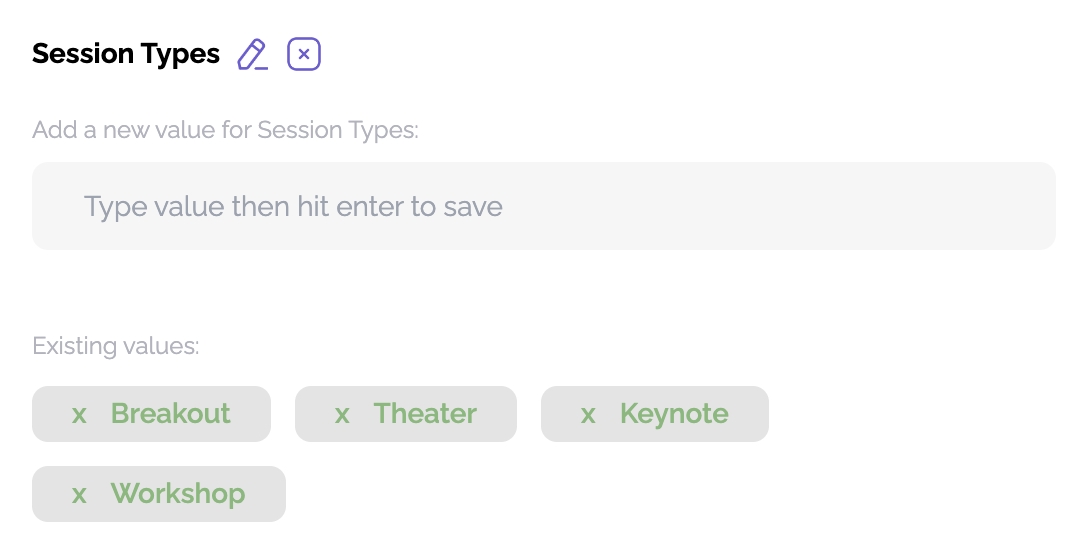1084x538 pixels.
Task: Click the pencil edit icon beside Session Types
Action: click(x=252, y=54)
